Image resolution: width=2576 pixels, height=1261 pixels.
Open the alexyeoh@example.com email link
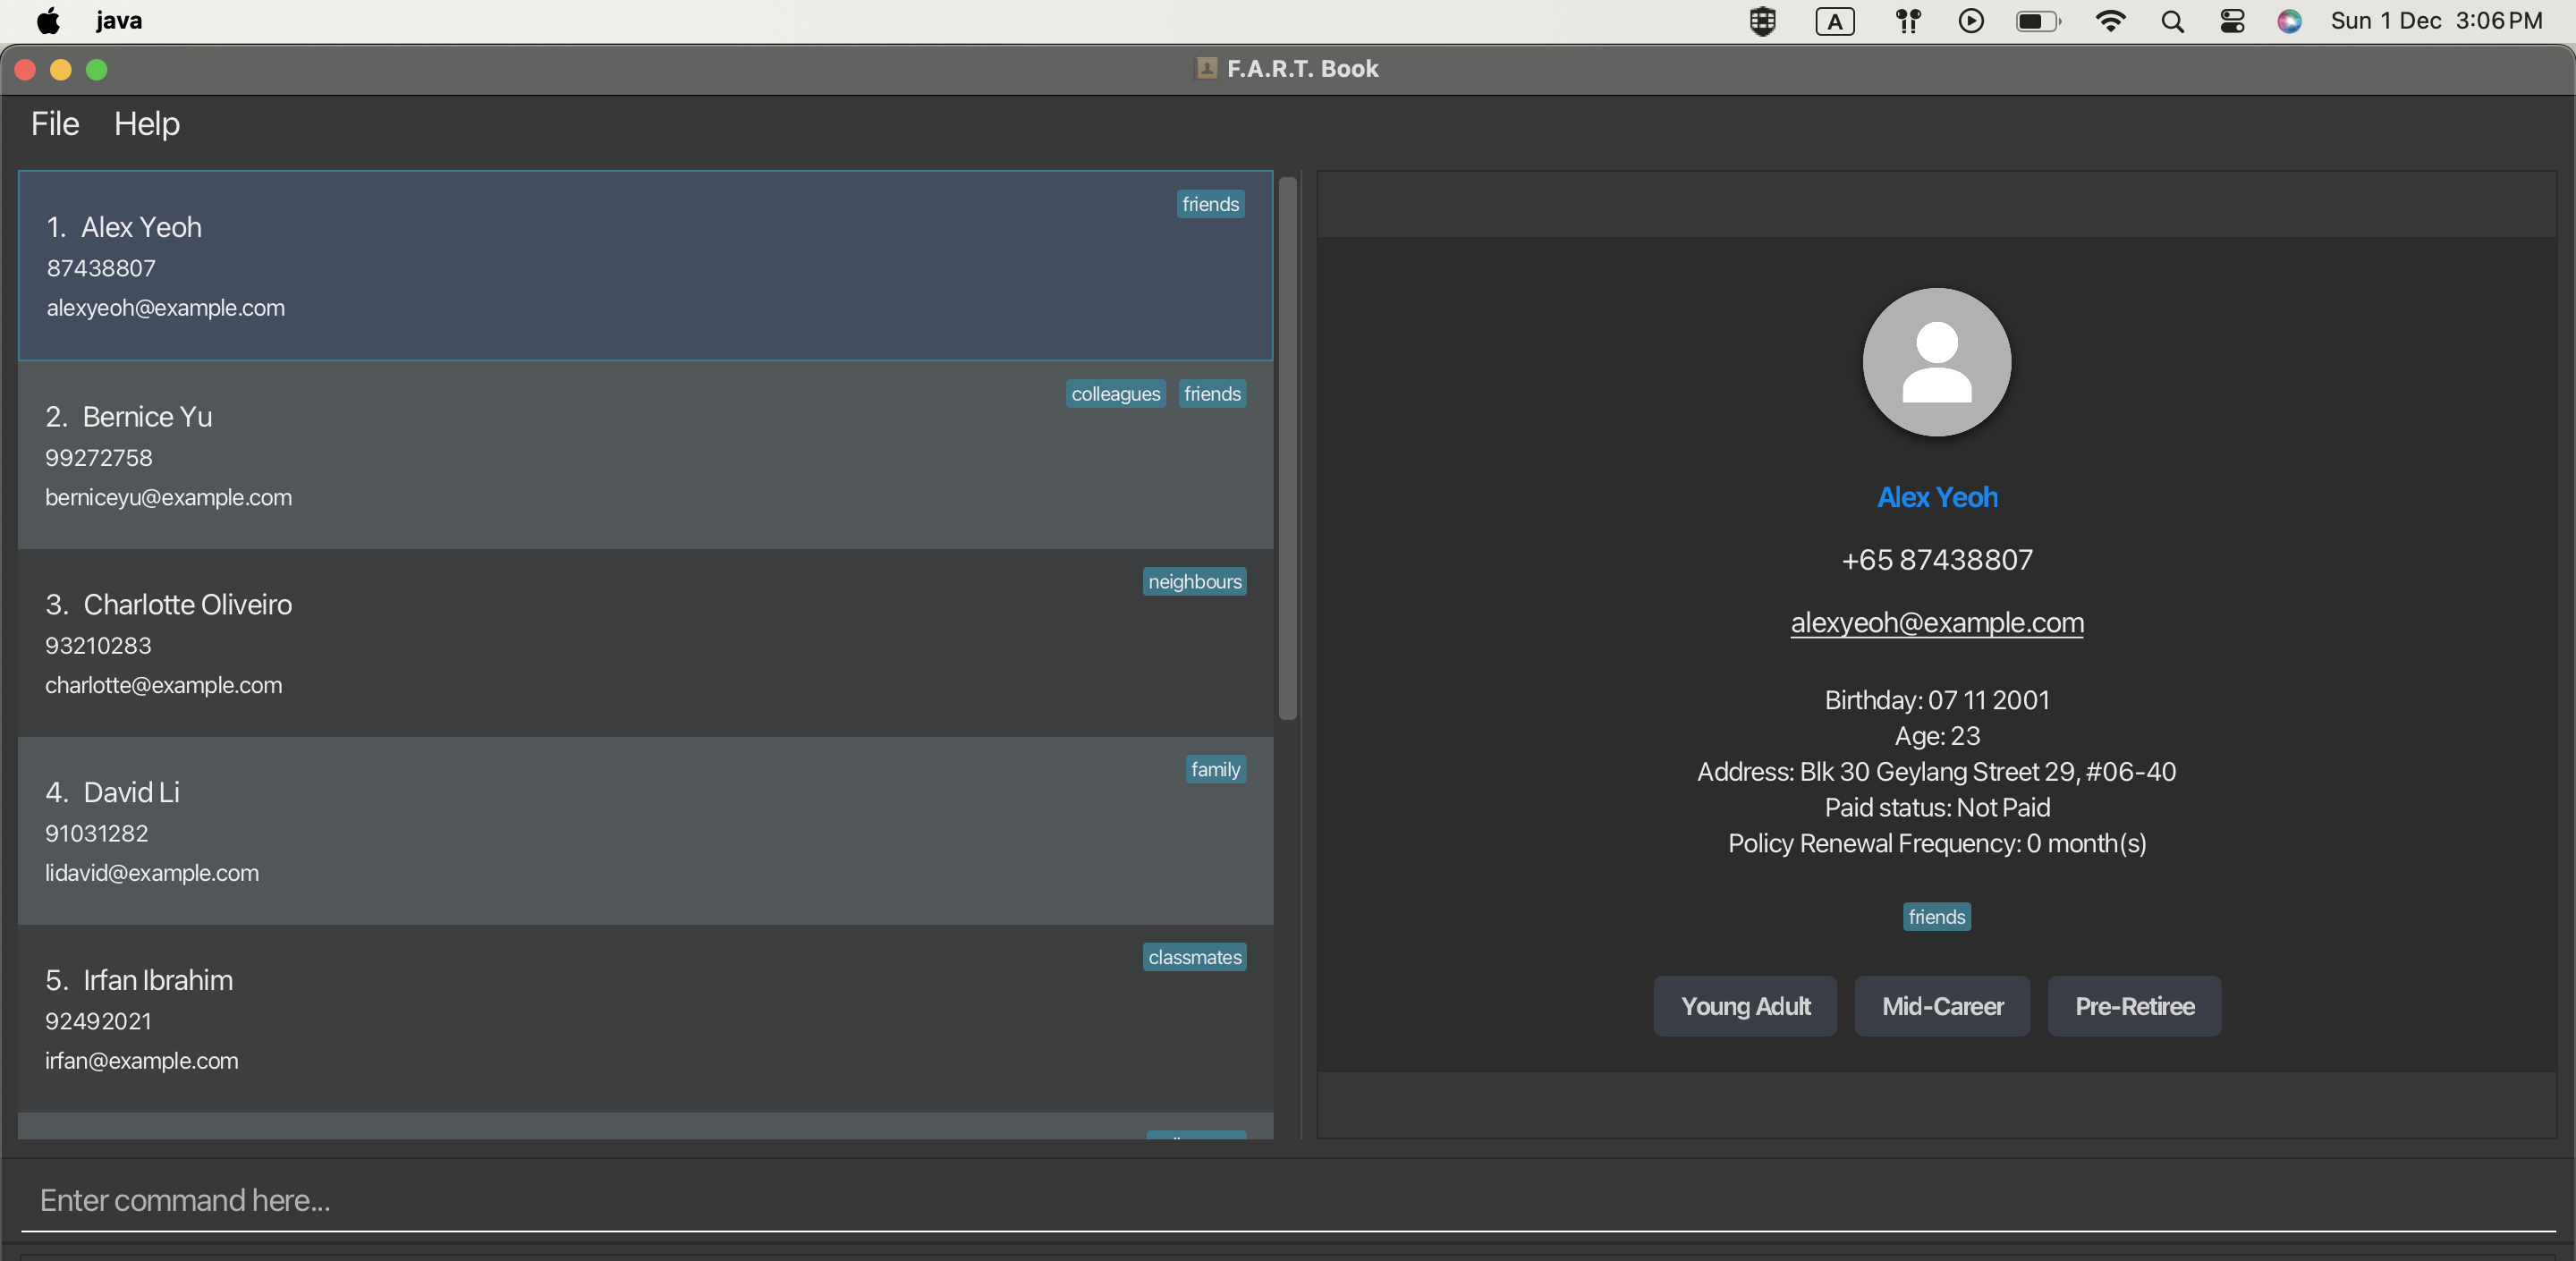click(x=1936, y=622)
